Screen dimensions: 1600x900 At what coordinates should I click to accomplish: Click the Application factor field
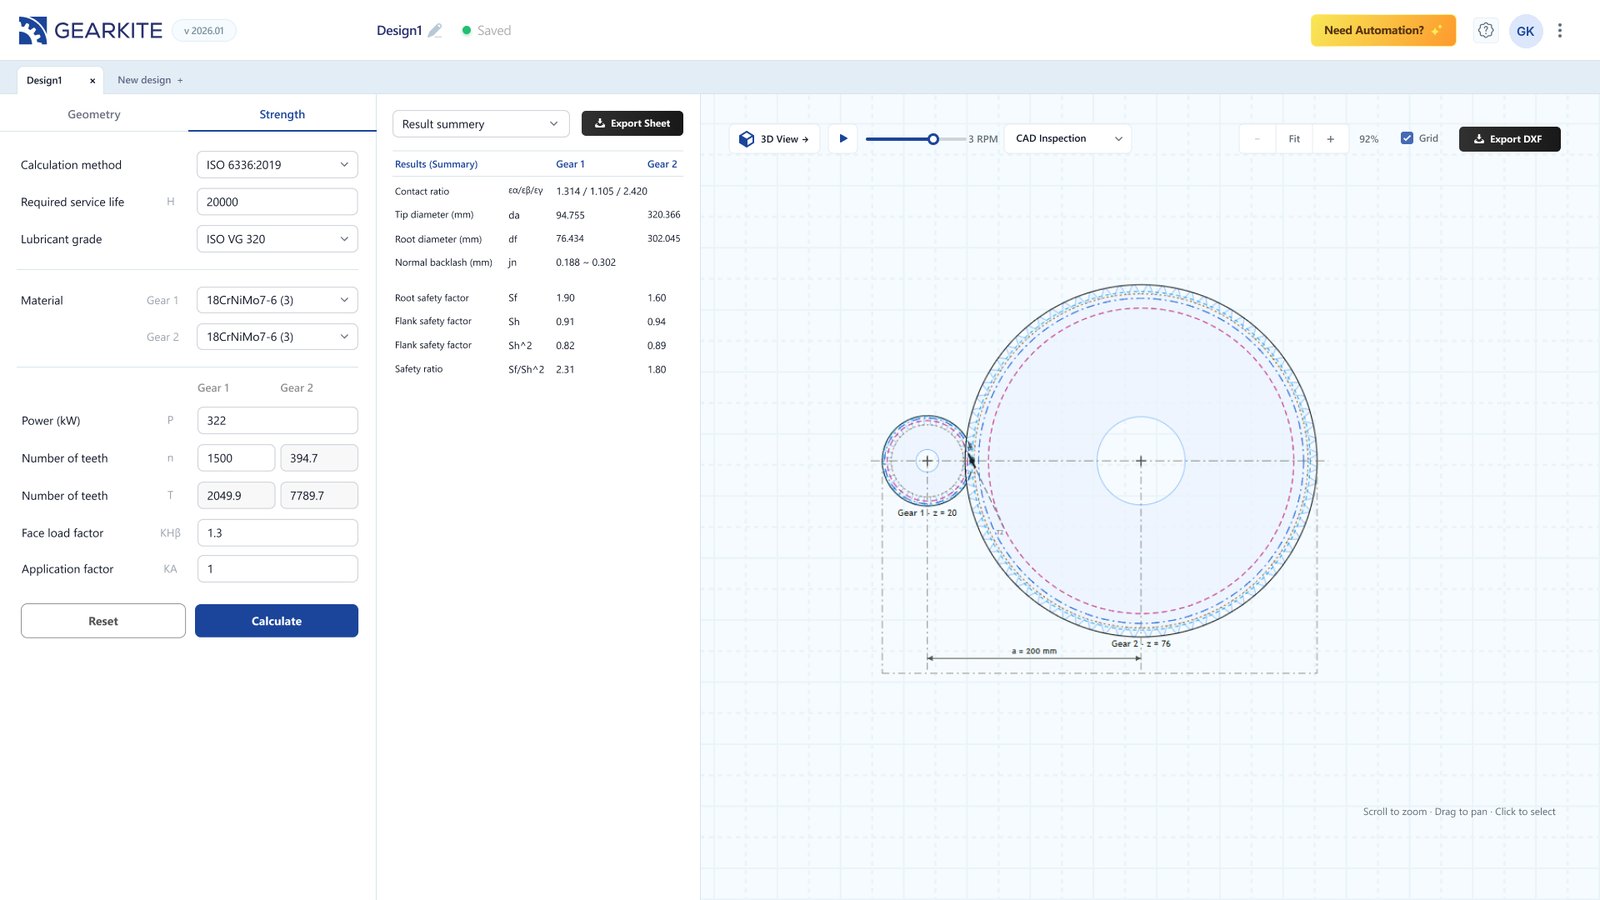(277, 569)
